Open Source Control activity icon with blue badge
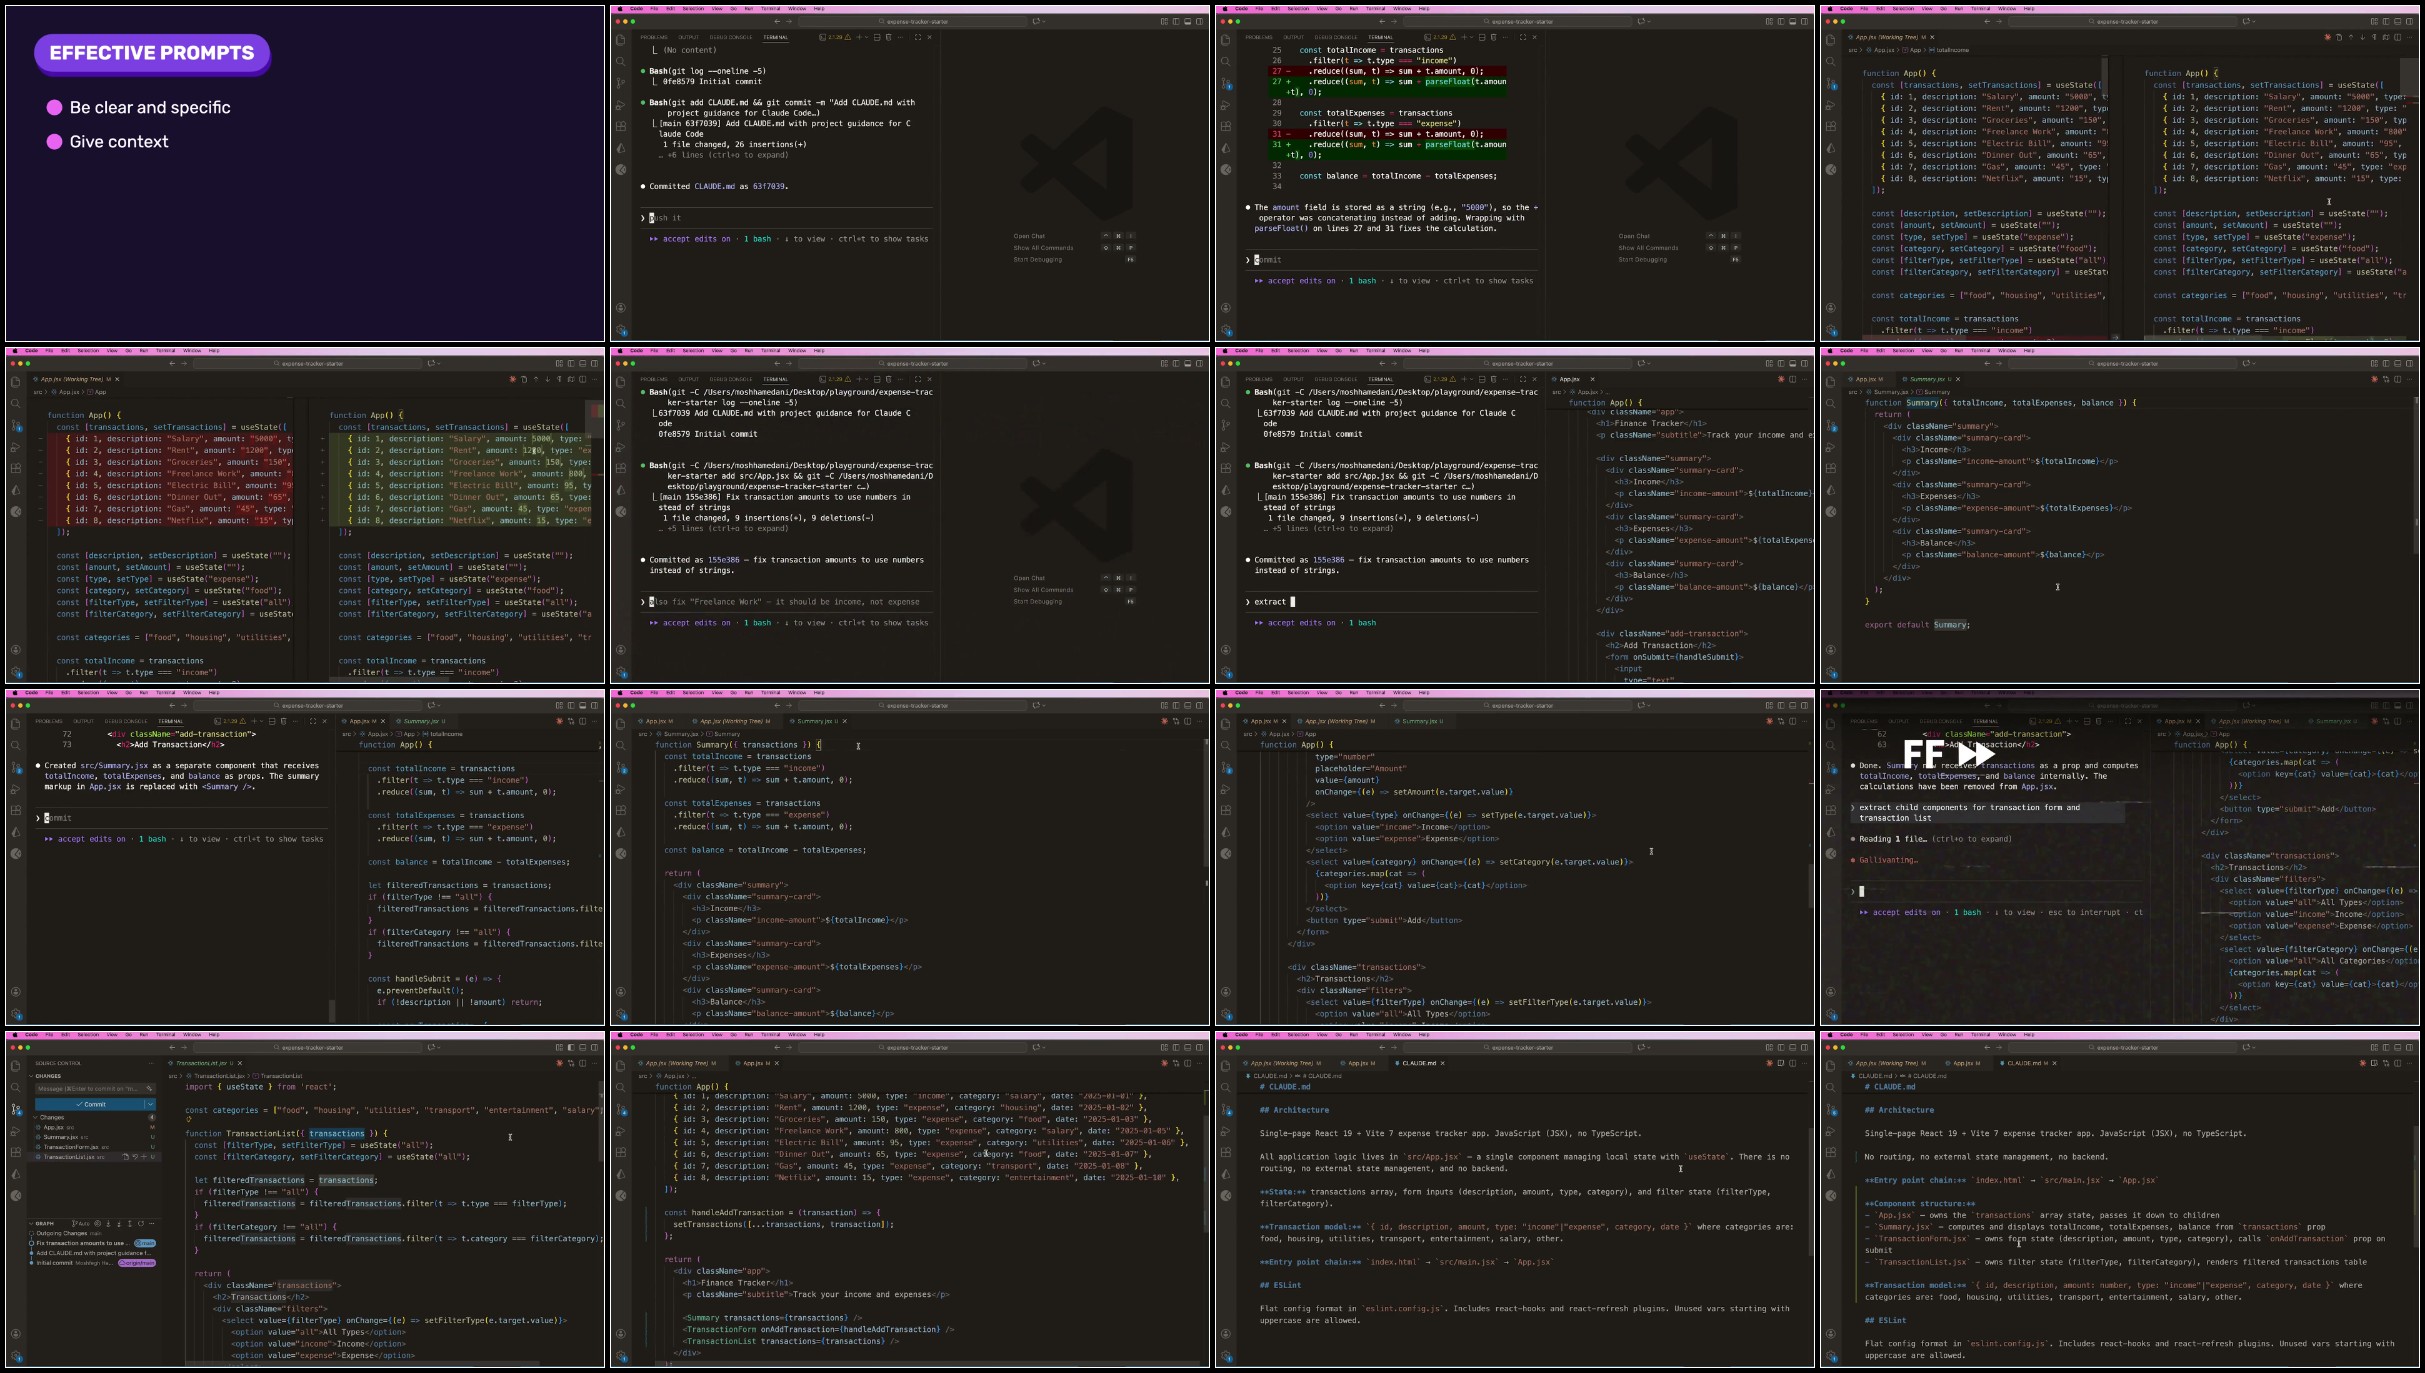The image size is (2425, 1373). click(x=16, y=1109)
